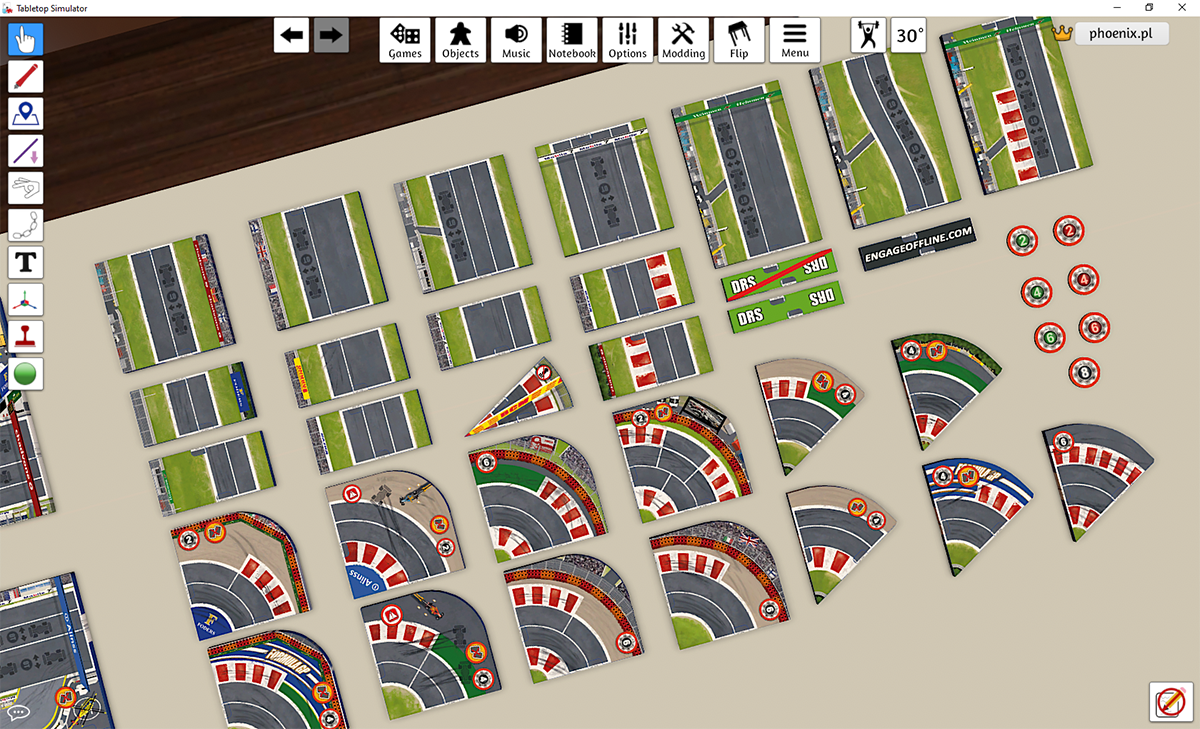
Task: Open the Options menu
Action: coord(628,40)
